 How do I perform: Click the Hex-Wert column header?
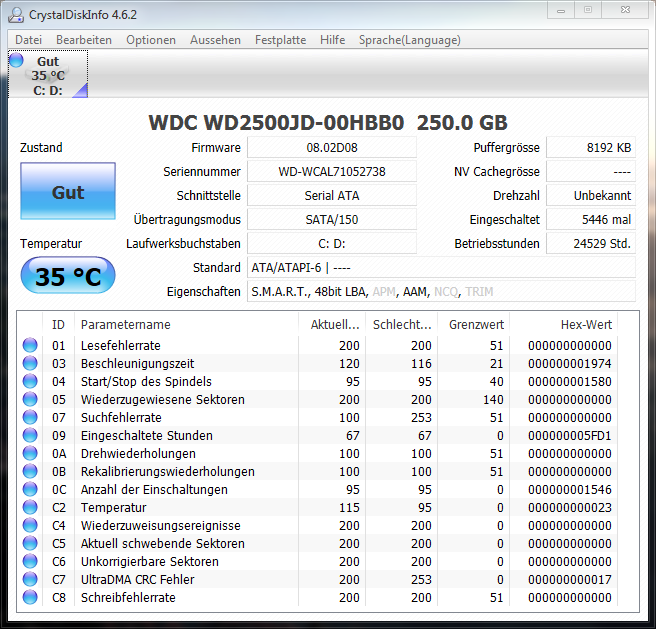pyautogui.click(x=564, y=324)
